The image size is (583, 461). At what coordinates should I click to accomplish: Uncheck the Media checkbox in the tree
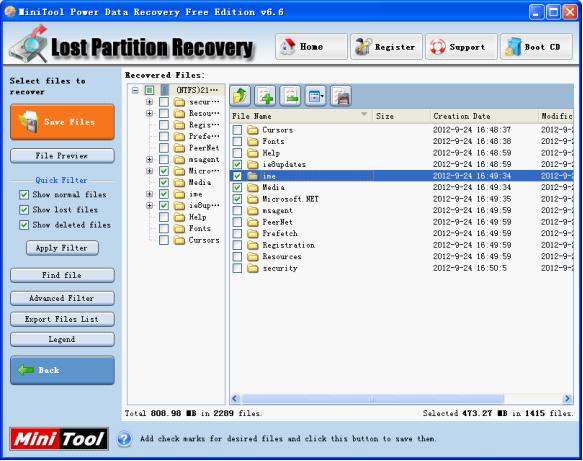[x=164, y=183]
